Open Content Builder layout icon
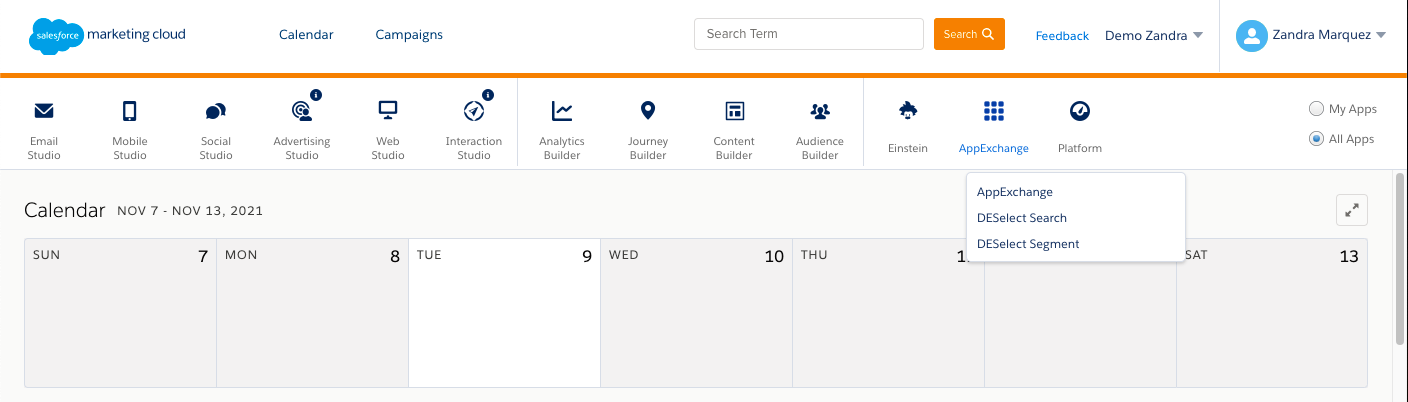This screenshot has height=402, width=1408. click(x=734, y=110)
